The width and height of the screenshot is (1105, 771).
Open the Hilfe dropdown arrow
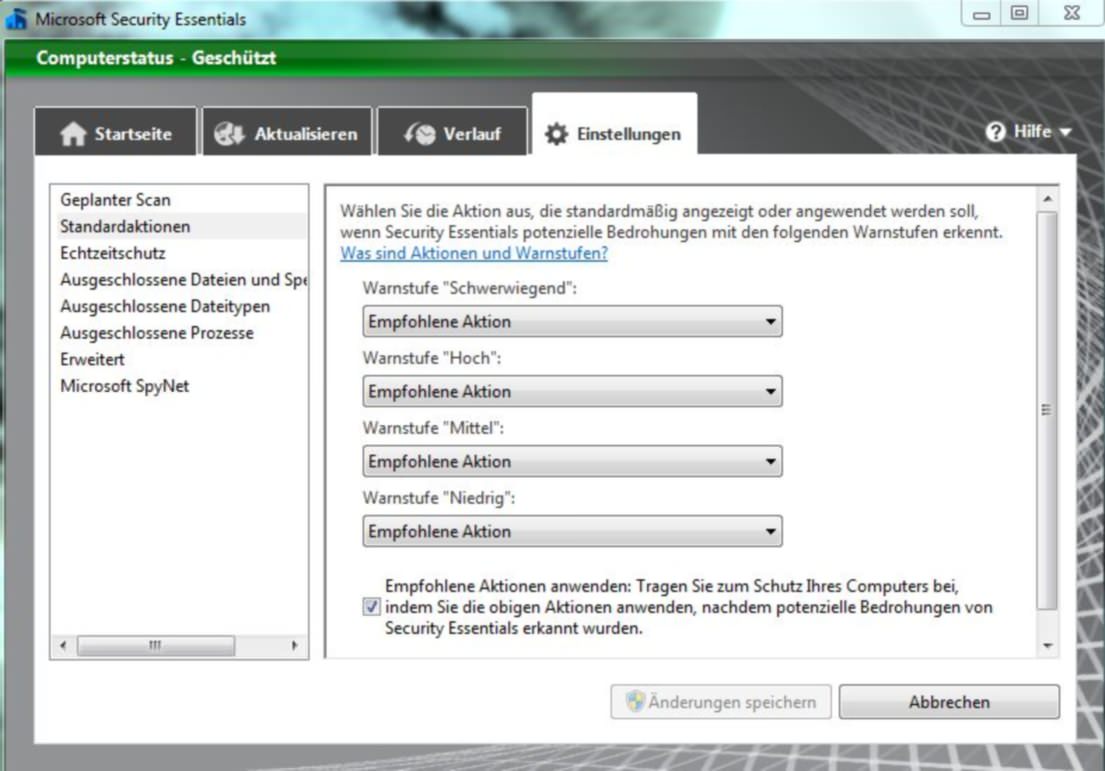pyautogui.click(x=1066, y=132)
